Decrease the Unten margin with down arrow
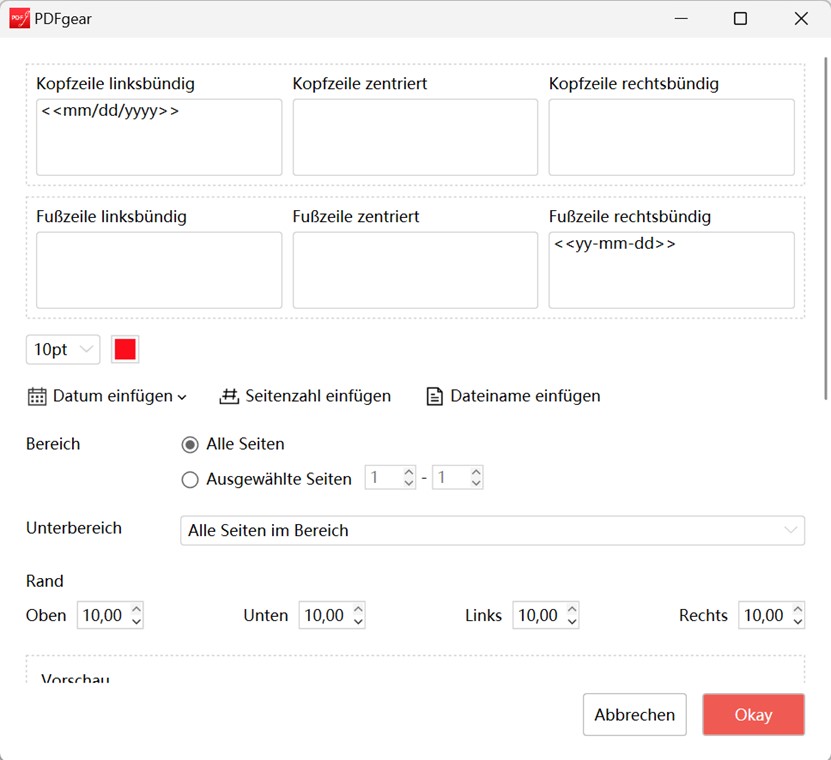Viewport: 831px width, 760px height. point(358,622)
